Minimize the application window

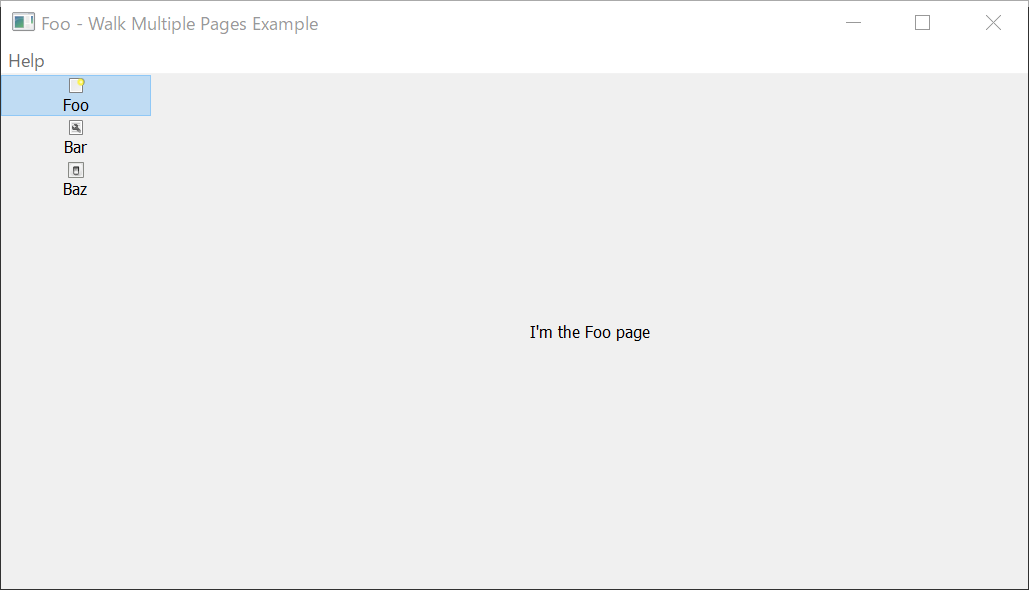pos(853,22)
